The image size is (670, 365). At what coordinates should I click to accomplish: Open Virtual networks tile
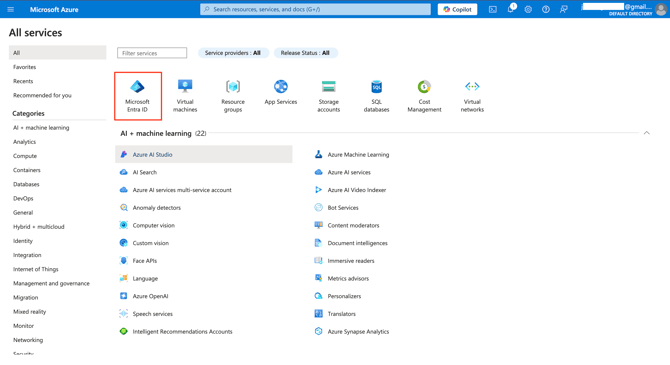(x=472, y=96)
